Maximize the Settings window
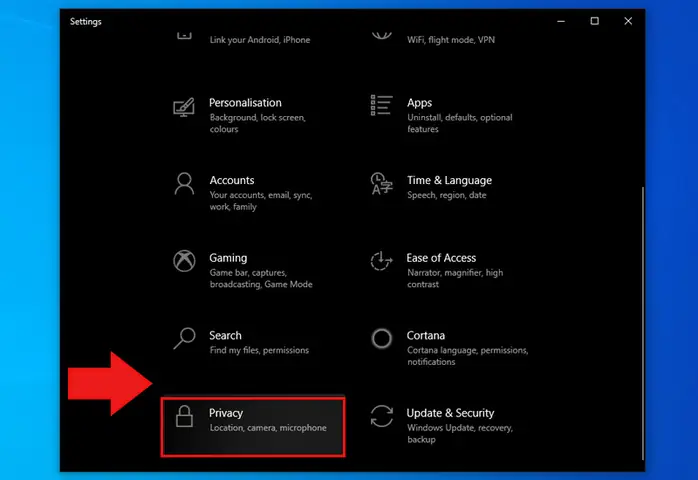The width and height of the screenshot is (698, 480). pos(594,21)
